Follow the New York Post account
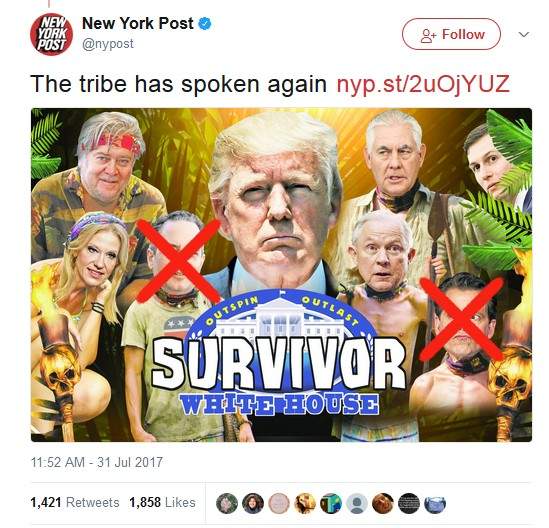 (451, 34)
